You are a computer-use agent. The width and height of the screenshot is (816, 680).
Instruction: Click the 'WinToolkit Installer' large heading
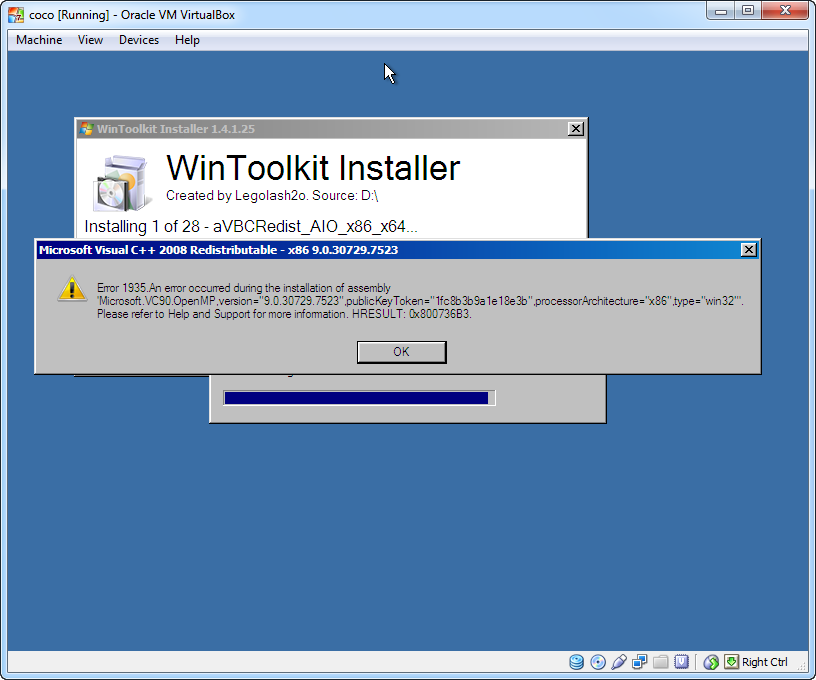click(313, 168)
